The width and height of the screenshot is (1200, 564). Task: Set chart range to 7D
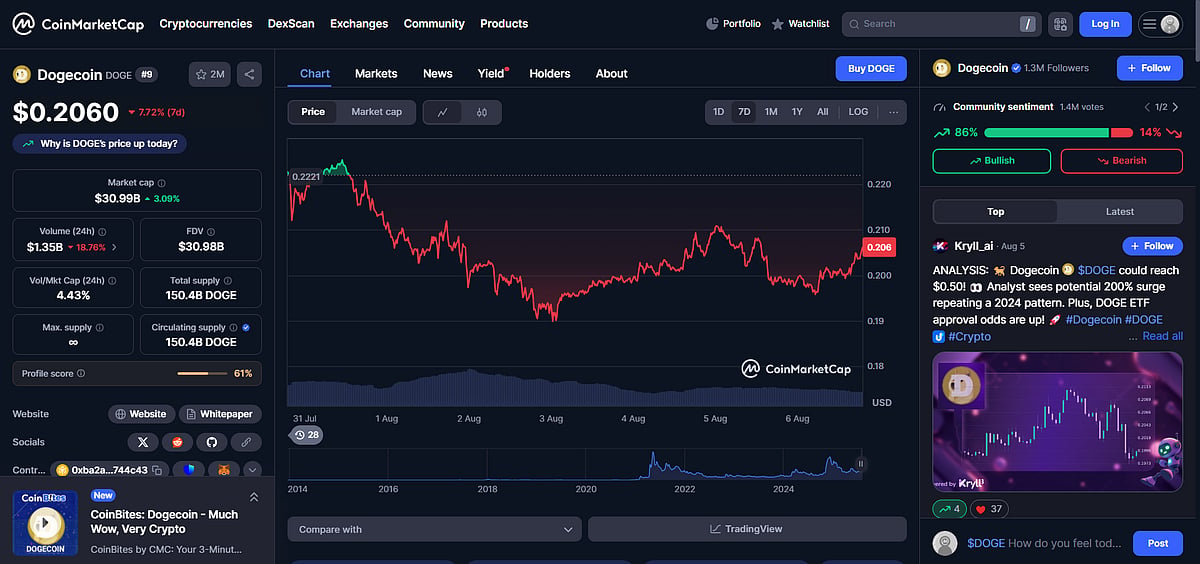(744, 112)
